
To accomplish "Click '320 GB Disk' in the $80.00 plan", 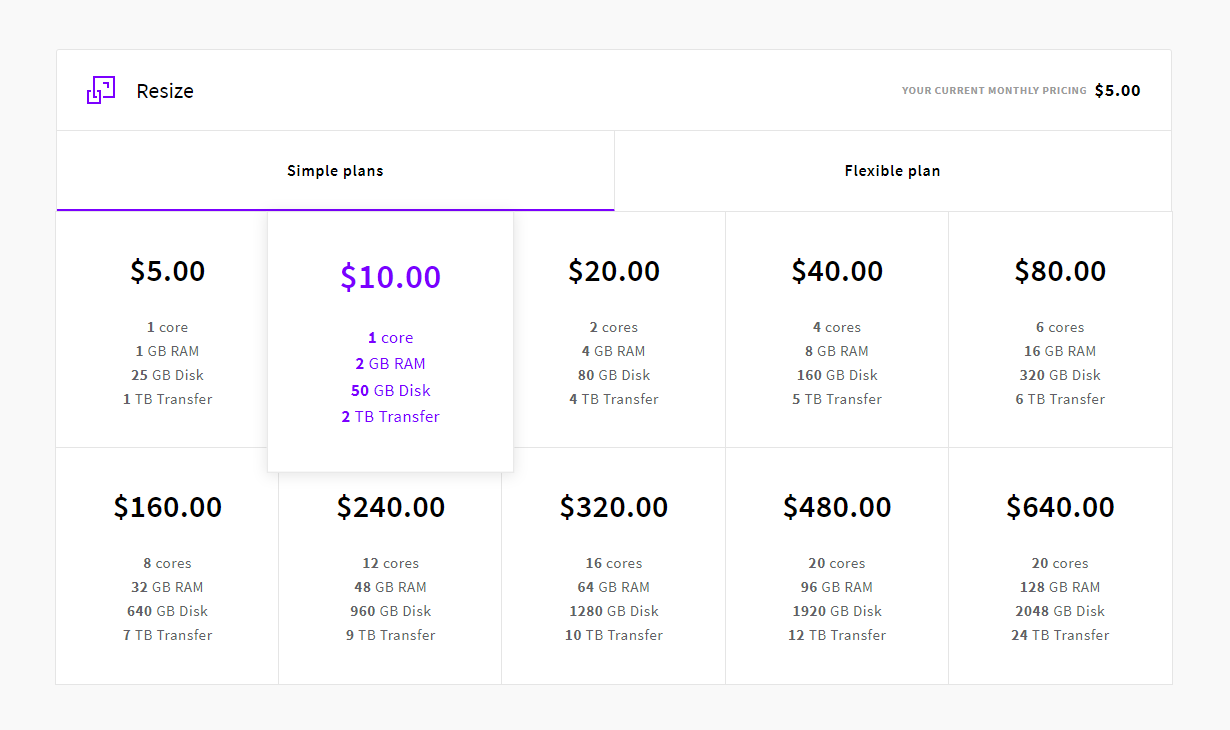I will pos(1060,375).
